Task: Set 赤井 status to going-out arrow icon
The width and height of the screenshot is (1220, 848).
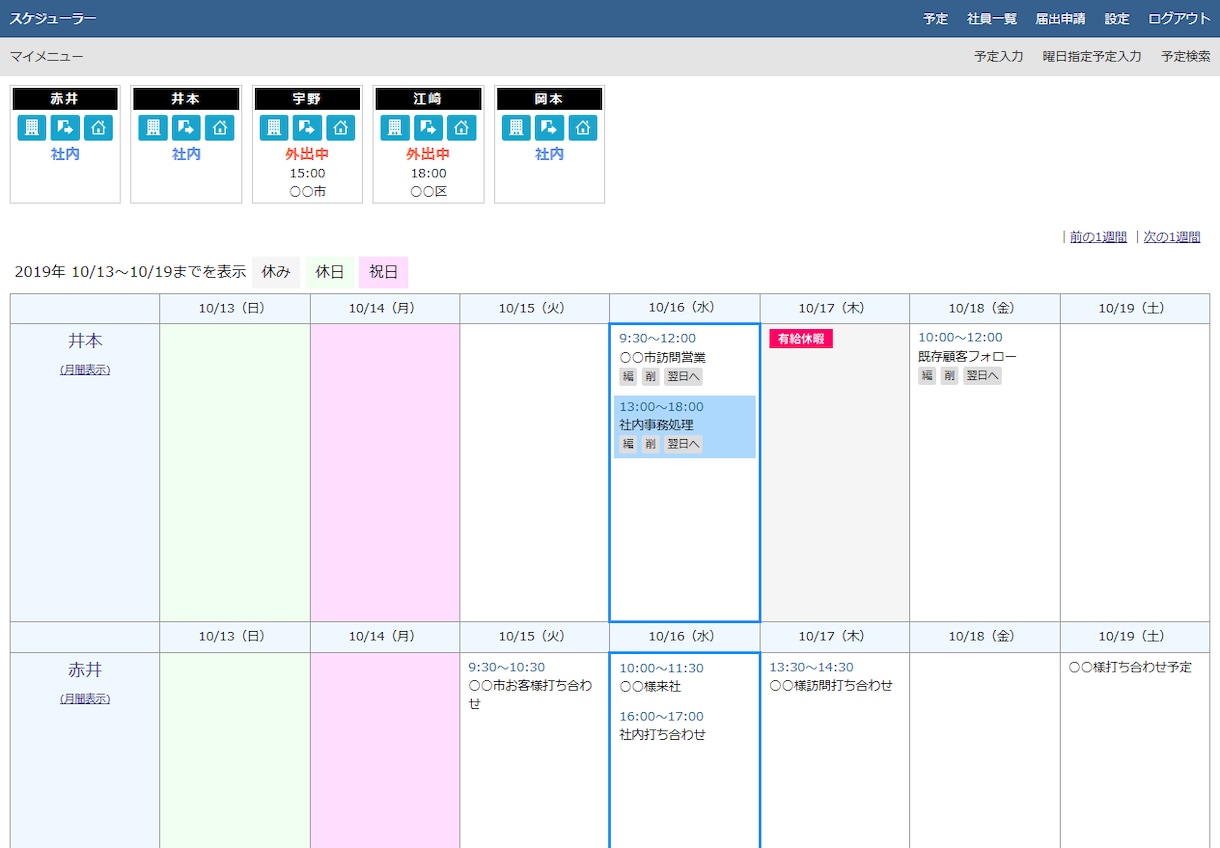Action: pos(65,128)
